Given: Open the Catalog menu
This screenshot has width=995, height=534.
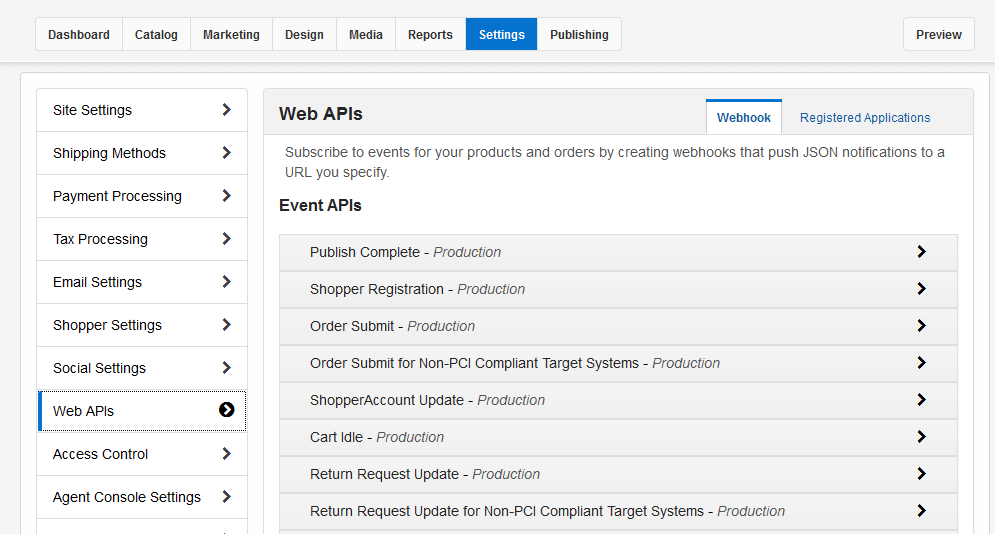Looking at the screenshot, I should tap(156, 34).
